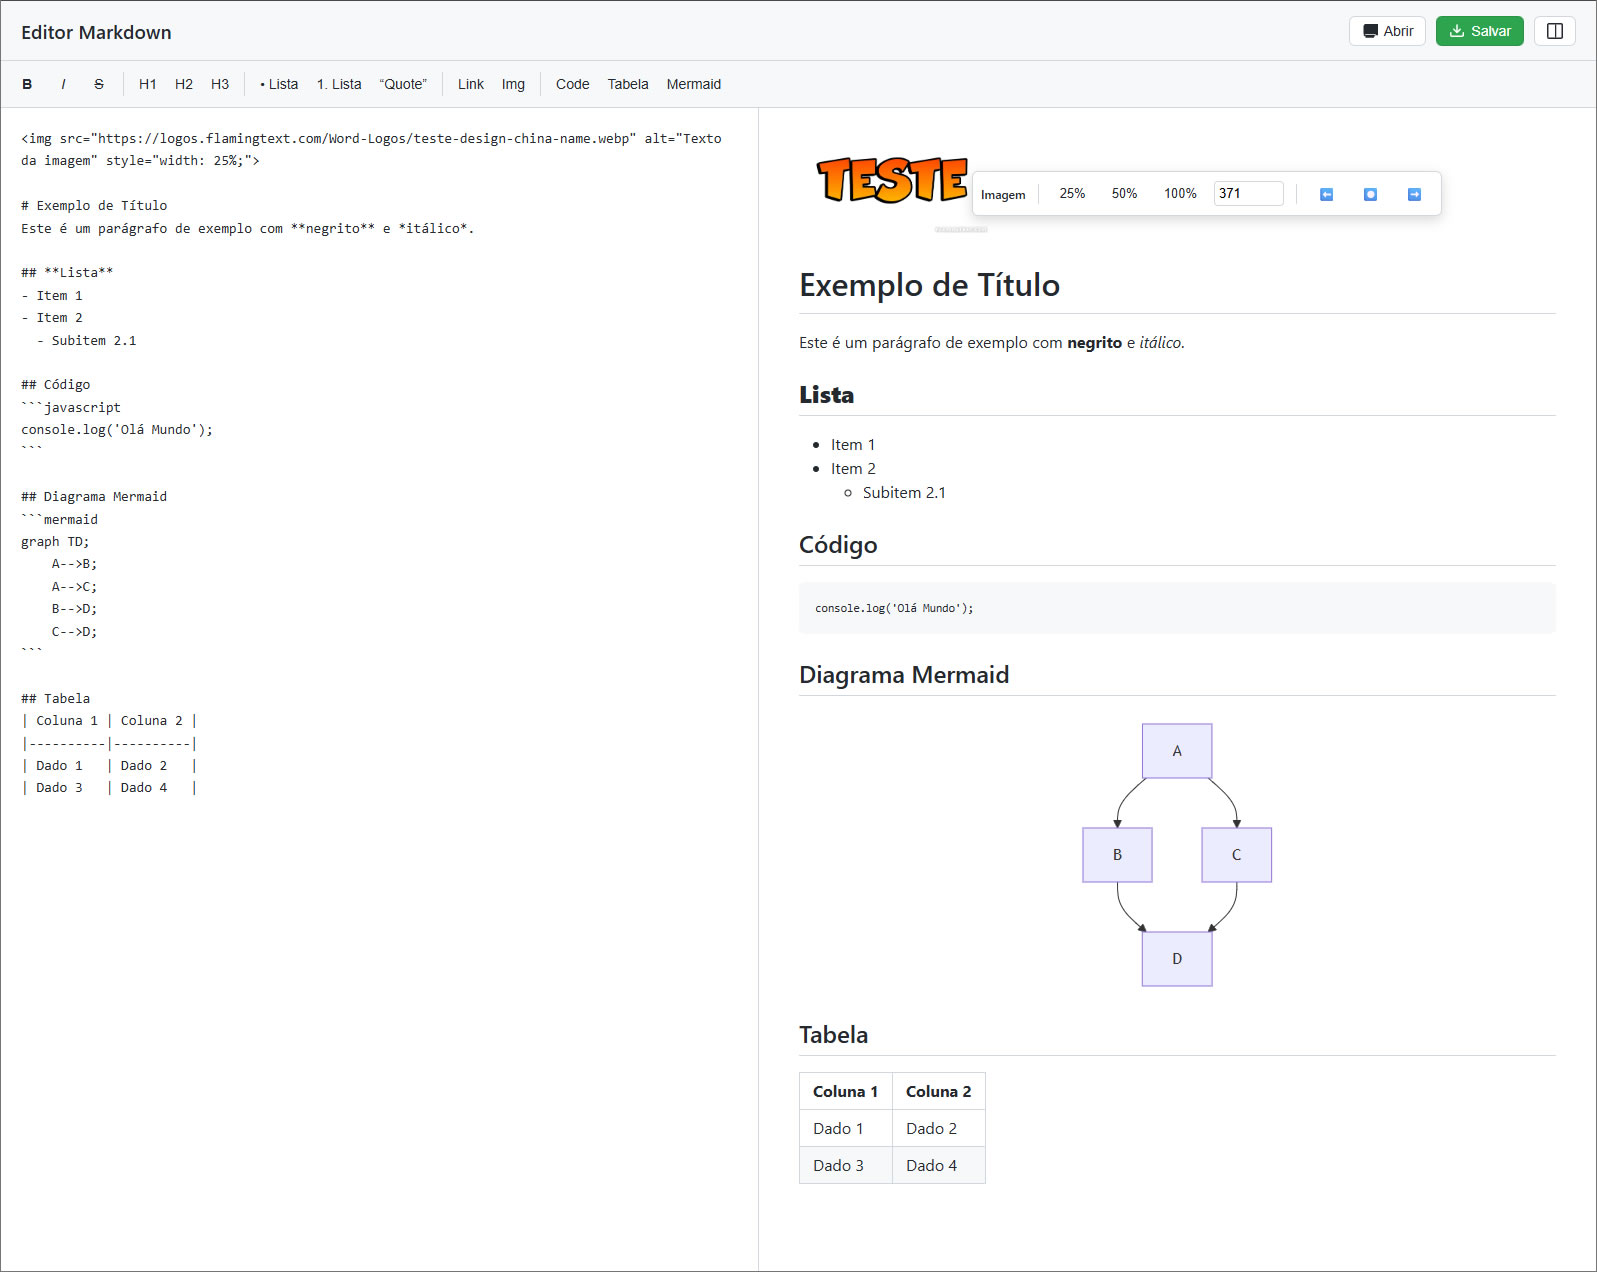Insert a Tabela from toolbar

[628, 84]
